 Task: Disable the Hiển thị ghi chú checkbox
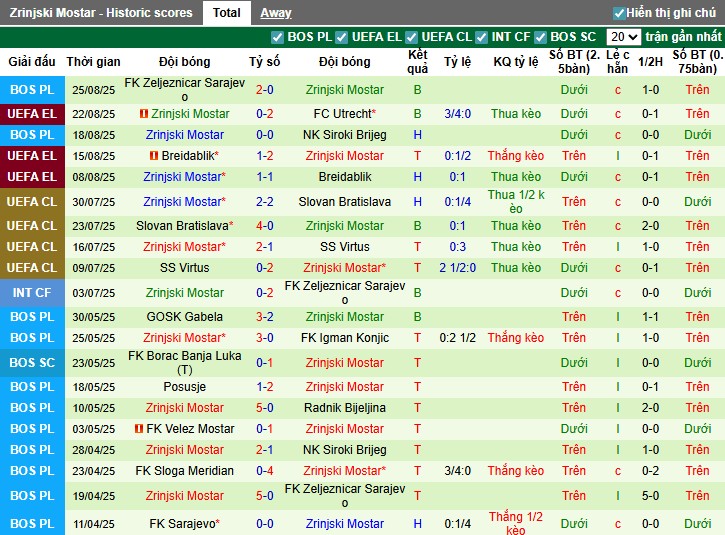coord(619,13)
